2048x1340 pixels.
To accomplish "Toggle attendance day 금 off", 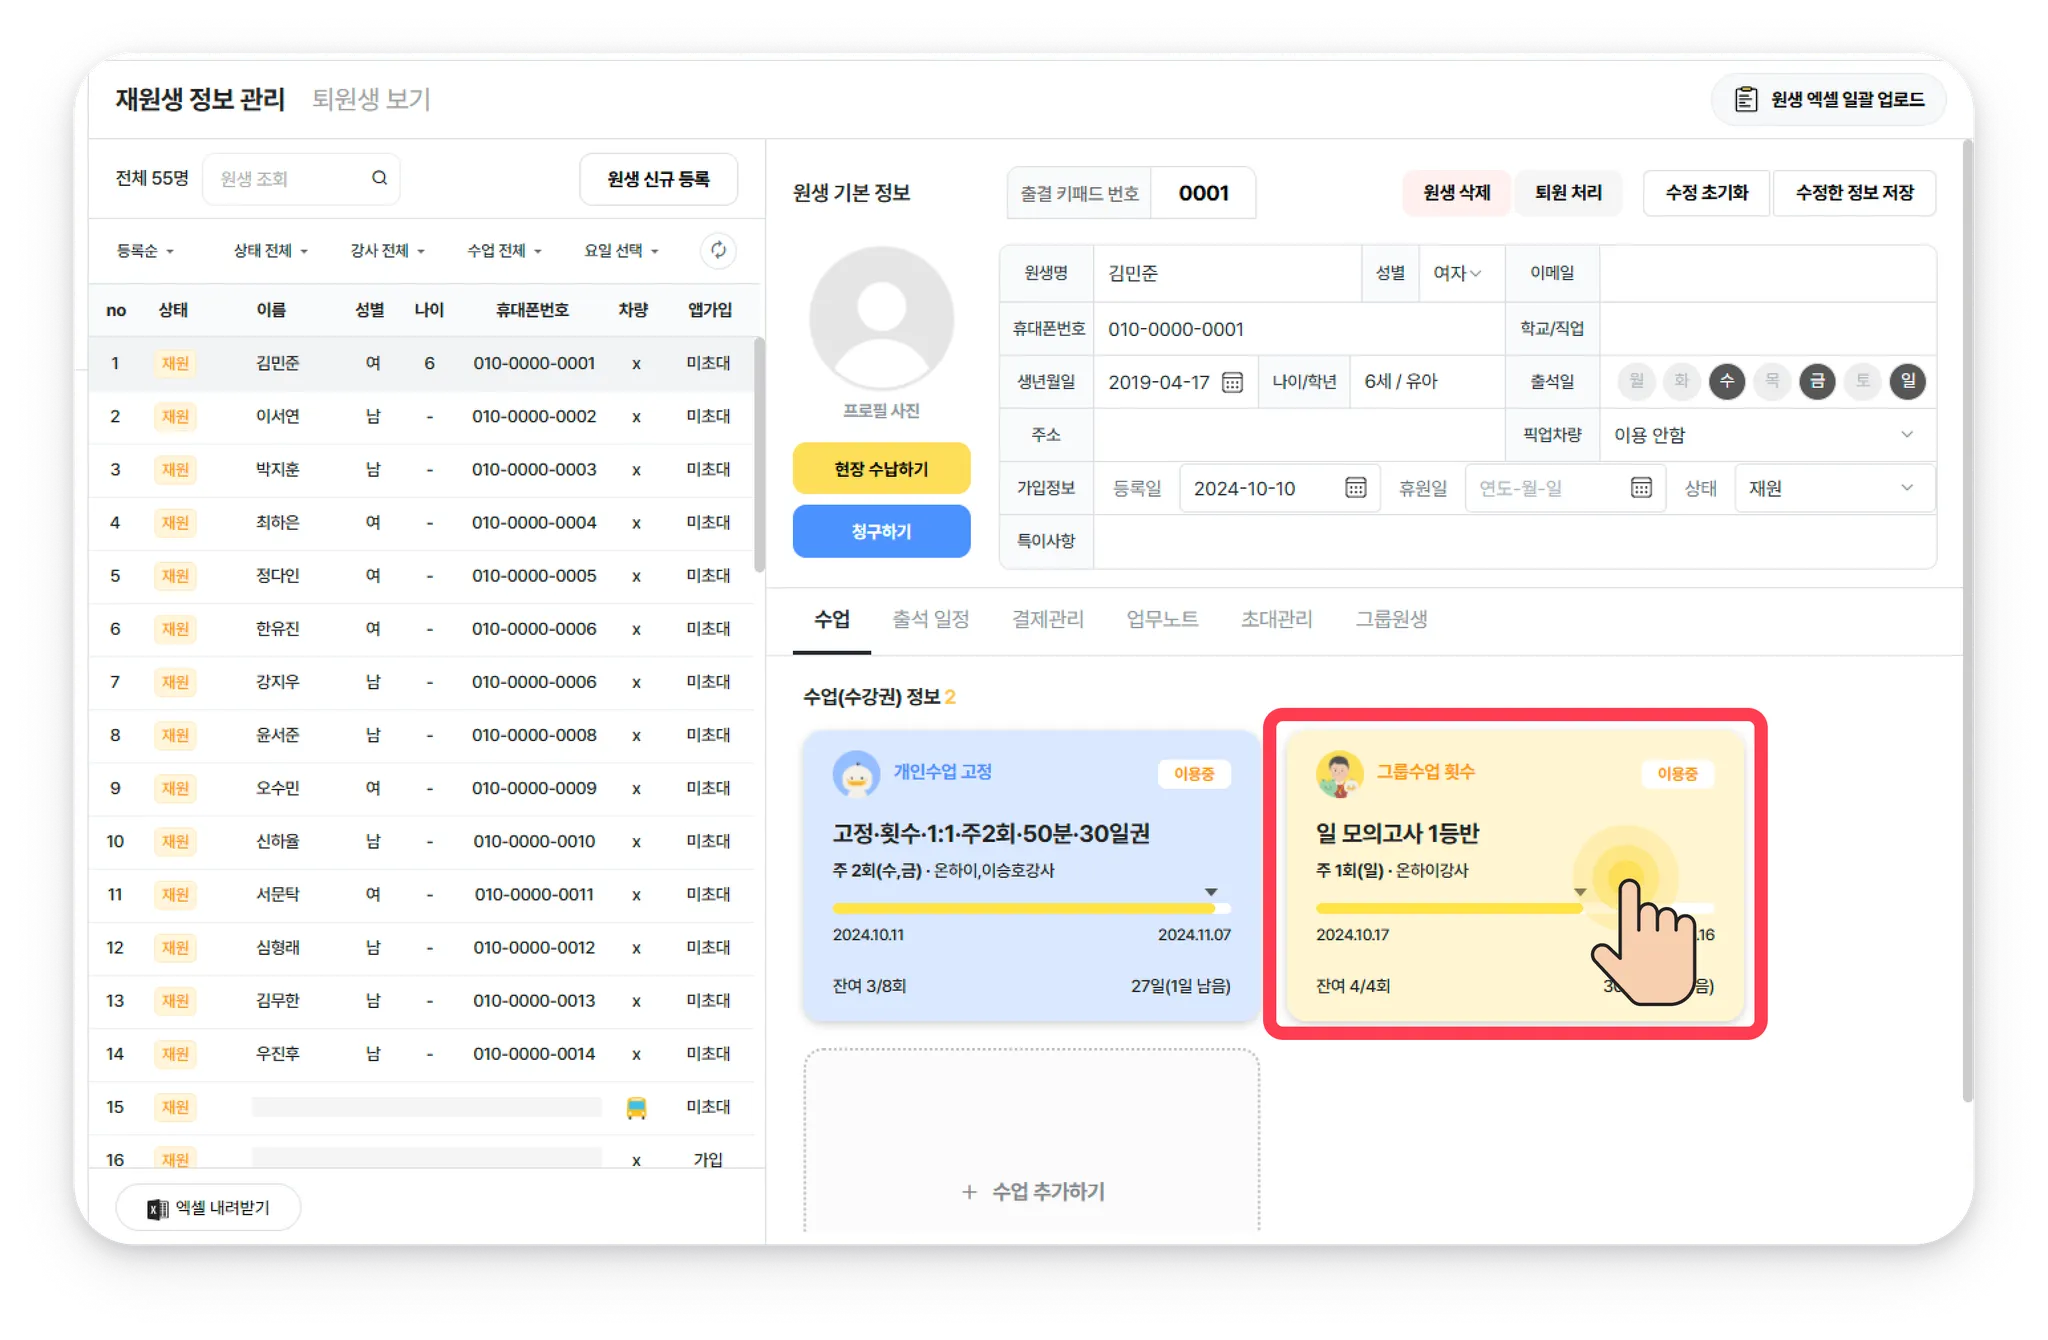I will coord(1817,381).
